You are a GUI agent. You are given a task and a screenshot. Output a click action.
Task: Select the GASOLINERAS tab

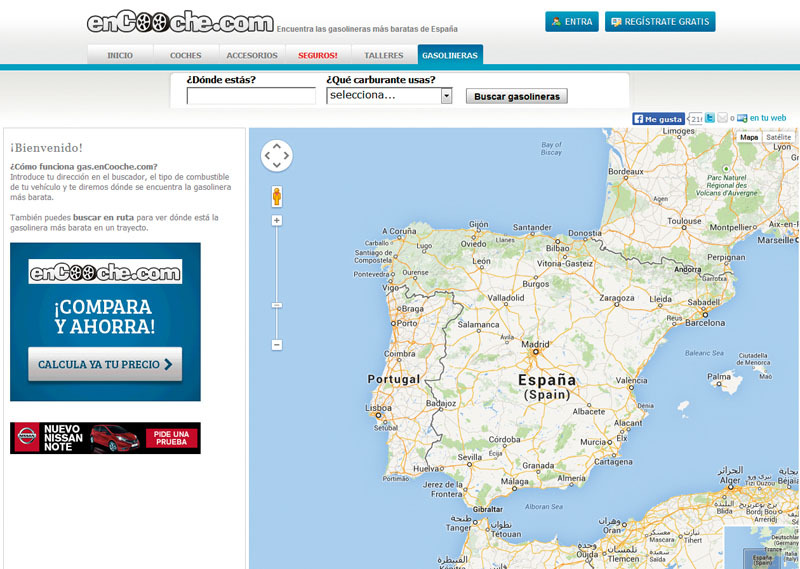[x=450, y=55]
